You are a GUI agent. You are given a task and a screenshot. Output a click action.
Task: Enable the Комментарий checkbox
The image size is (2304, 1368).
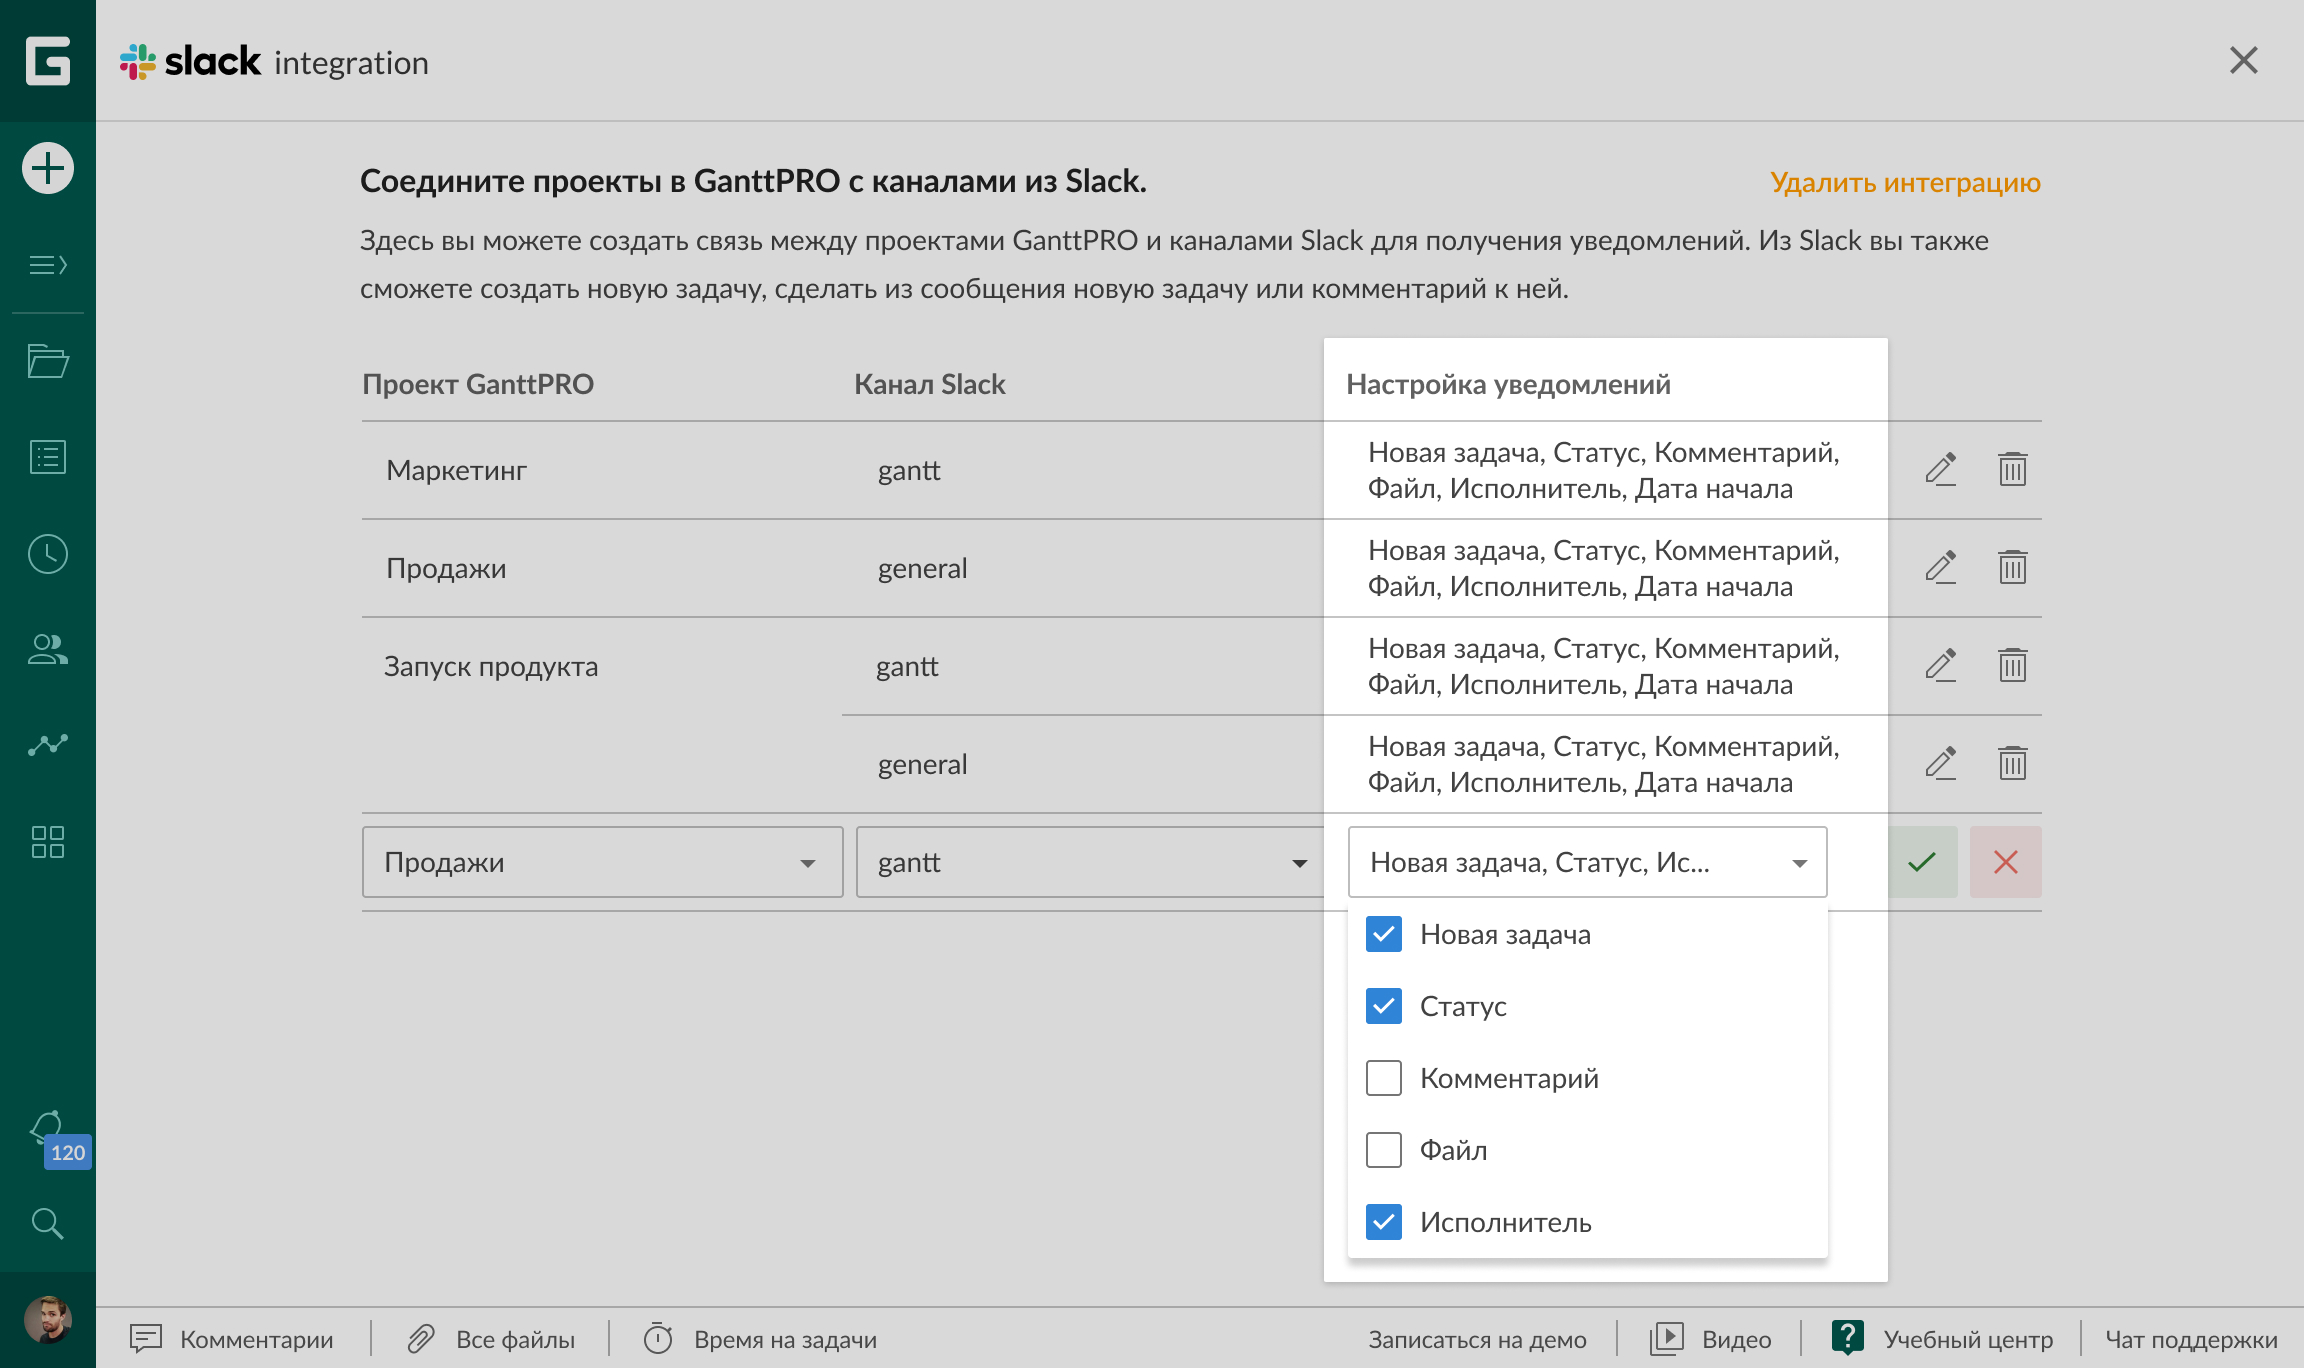pyautogui.click(x=1384, y=1078)
